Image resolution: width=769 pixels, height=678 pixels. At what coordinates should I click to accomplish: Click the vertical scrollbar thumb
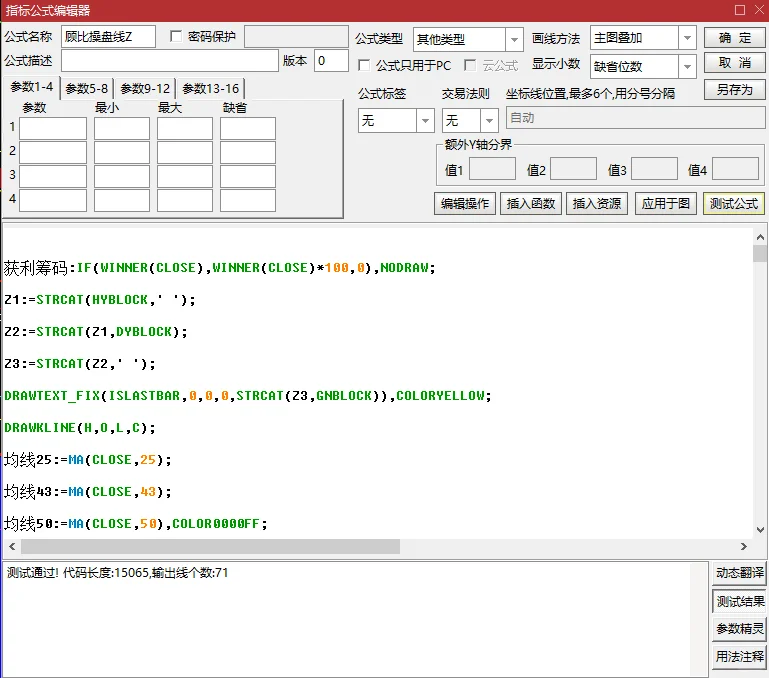click(x=760, y=254)
